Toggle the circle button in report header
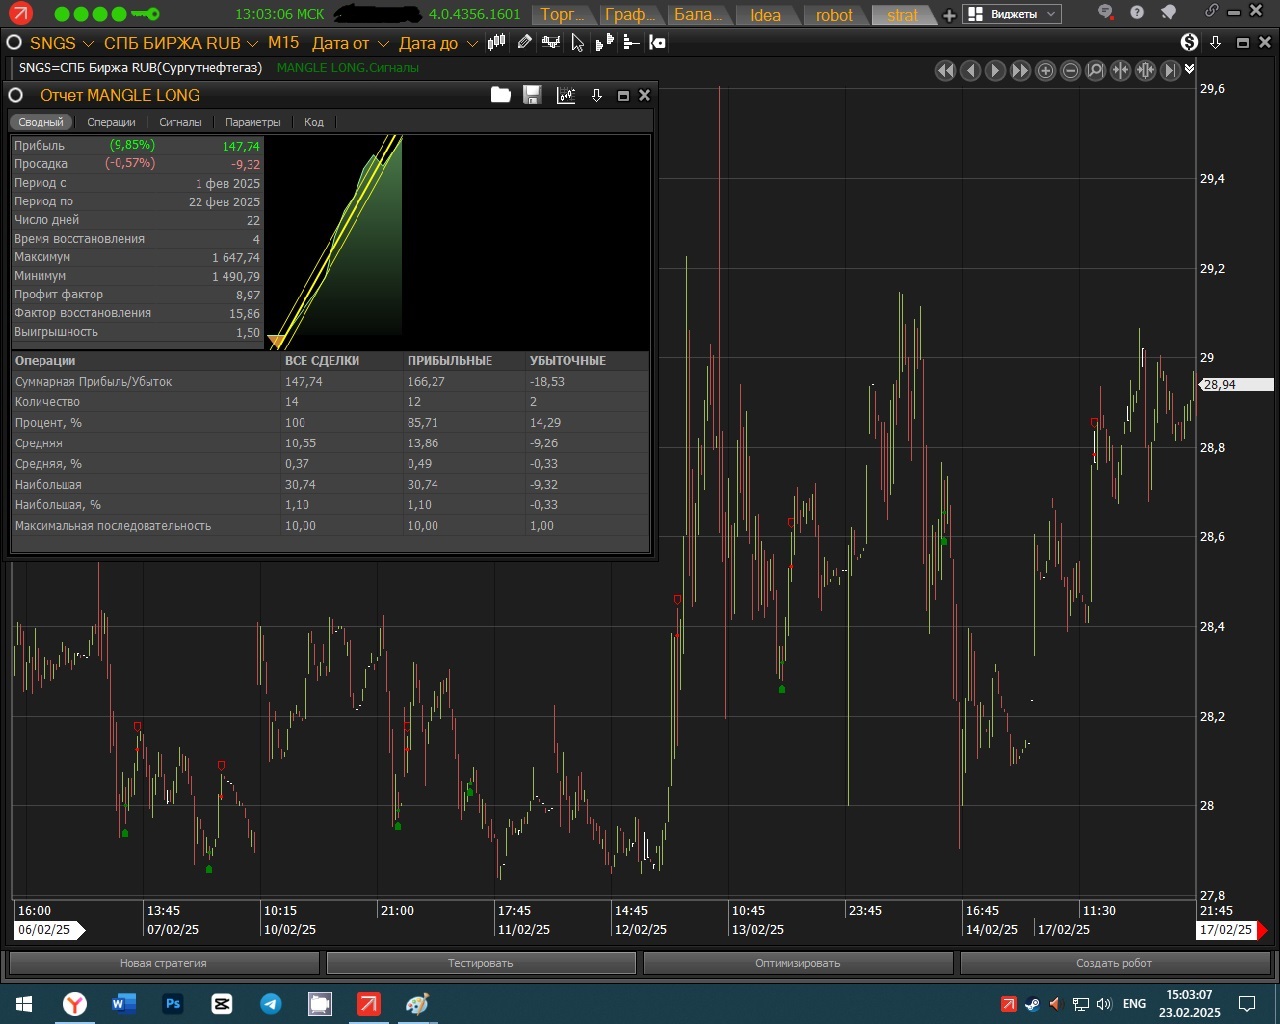This screenshot has width=1280, height=1024. click(16, 95)
